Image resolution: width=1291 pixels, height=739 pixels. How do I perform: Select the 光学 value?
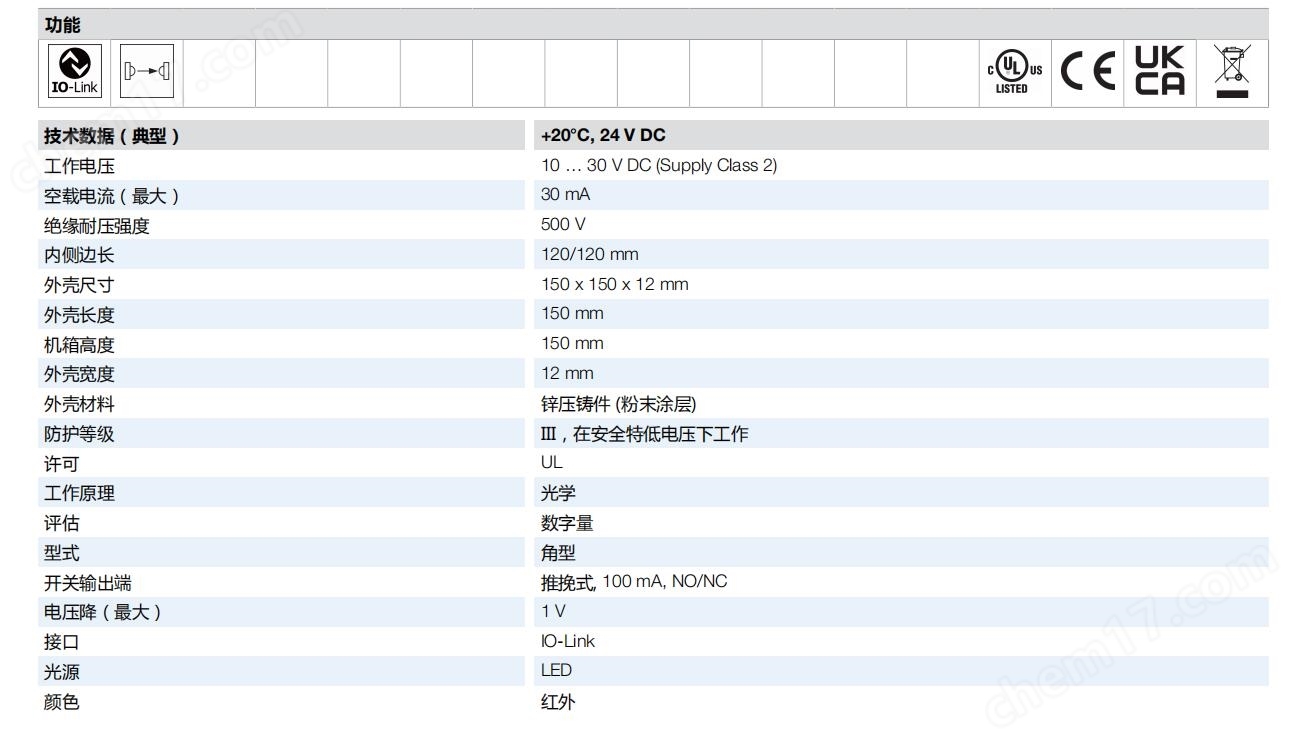coord(558,493)
